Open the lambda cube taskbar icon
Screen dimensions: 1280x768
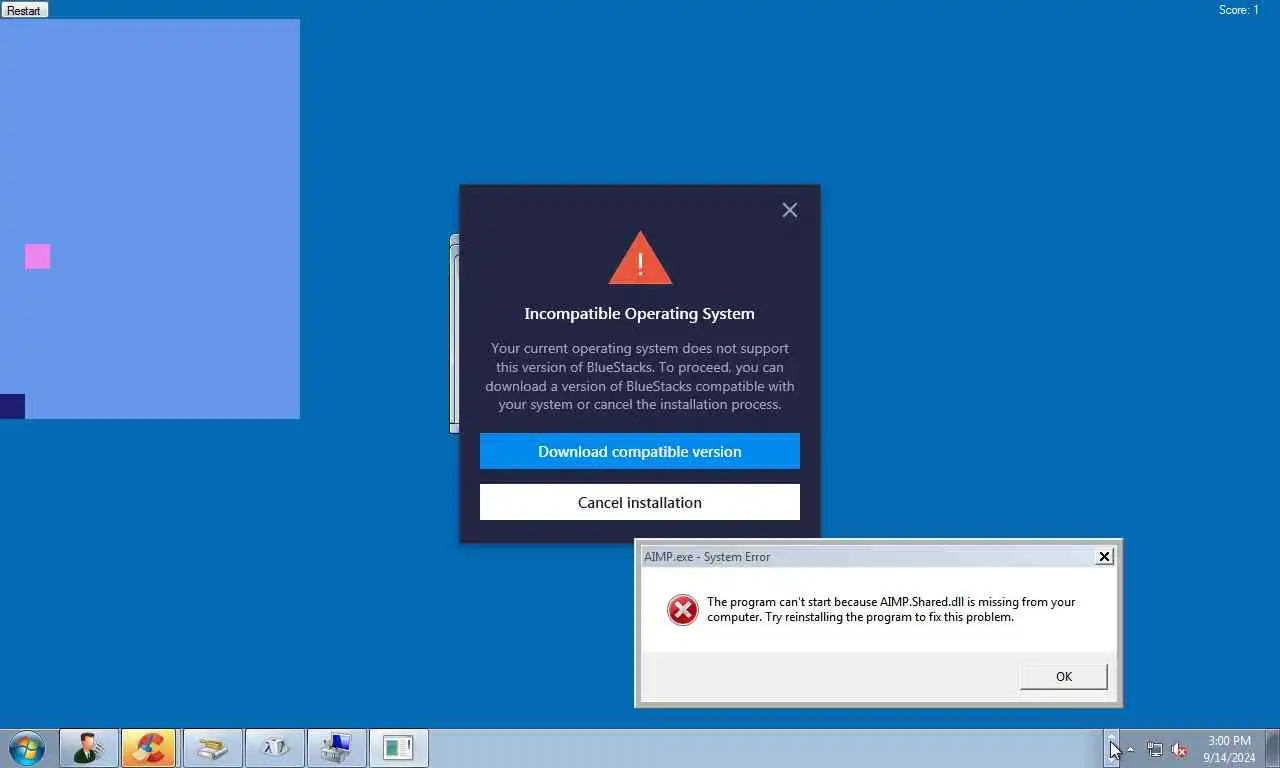coord(274,748)
